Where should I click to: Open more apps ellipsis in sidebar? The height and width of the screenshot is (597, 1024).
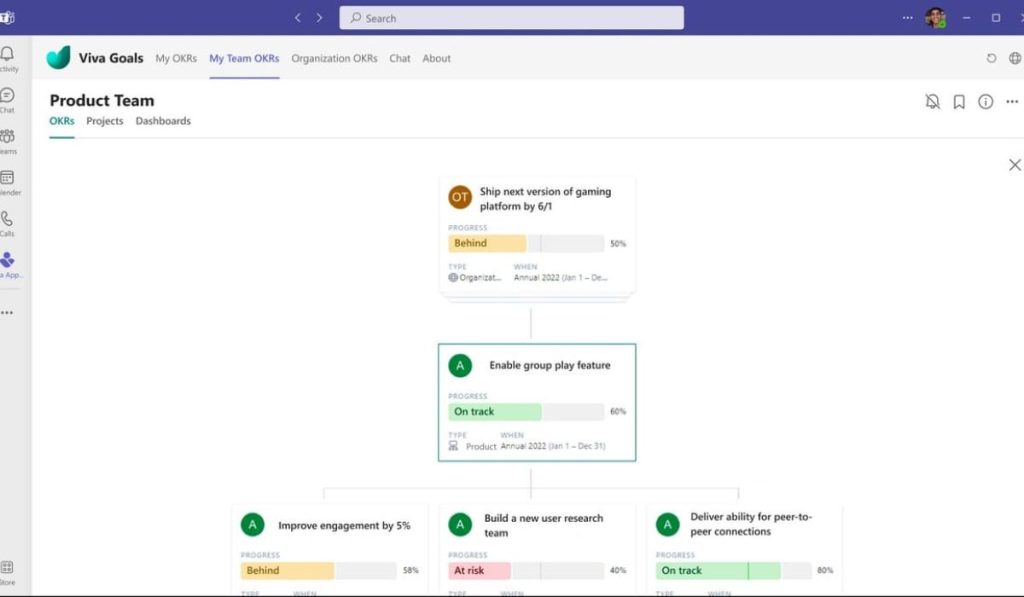tap(7, 313)
